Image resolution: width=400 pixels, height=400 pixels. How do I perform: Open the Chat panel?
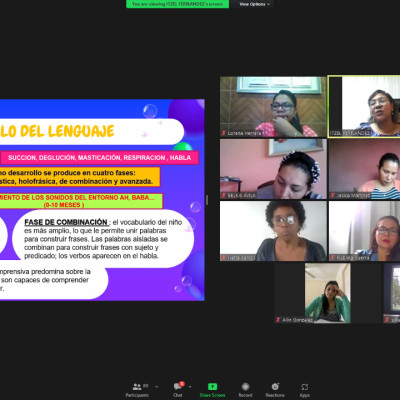point(177,390)
